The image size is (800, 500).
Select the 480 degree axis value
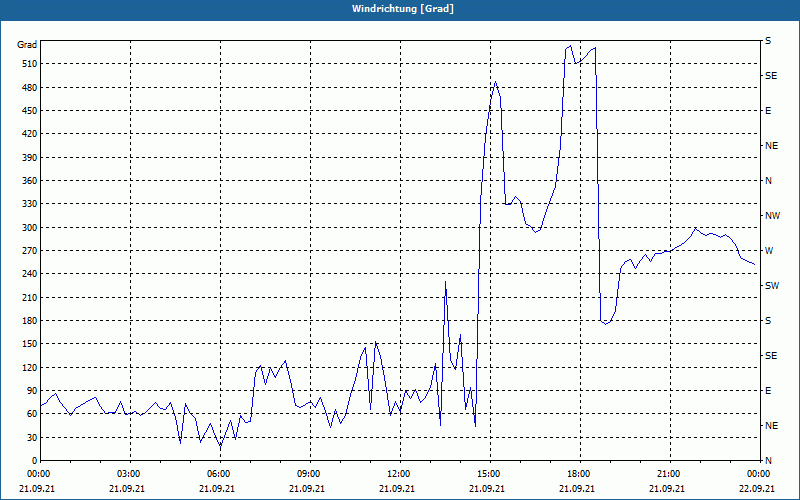[30, 88]
